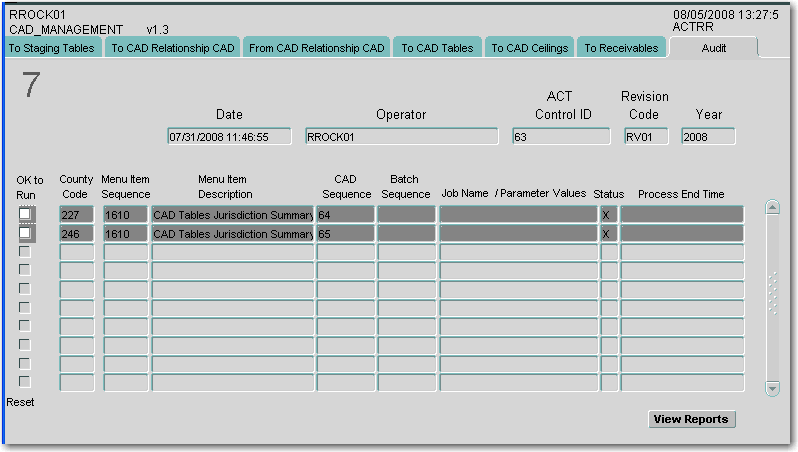
Task: Click the Year field showing 2008
Action: click(708, 137)
